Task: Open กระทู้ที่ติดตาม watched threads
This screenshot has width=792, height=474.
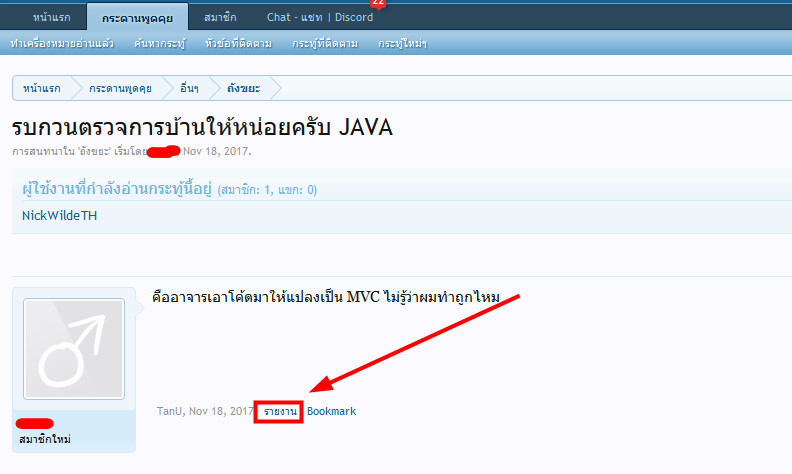Action: coord(325,44)
